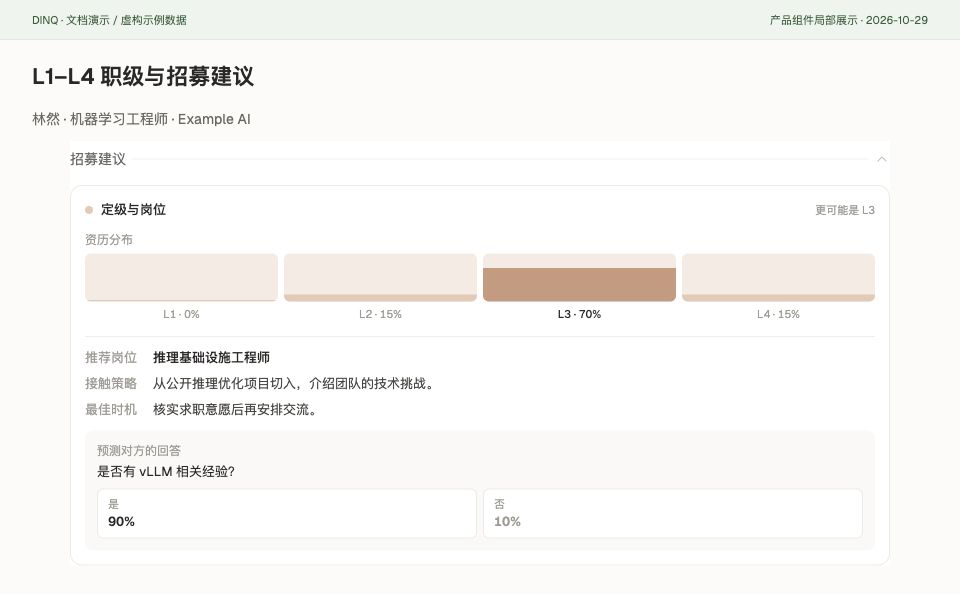Click the 资历分布 label
Screen dimensions: 960x594
(x=109, y=239)
